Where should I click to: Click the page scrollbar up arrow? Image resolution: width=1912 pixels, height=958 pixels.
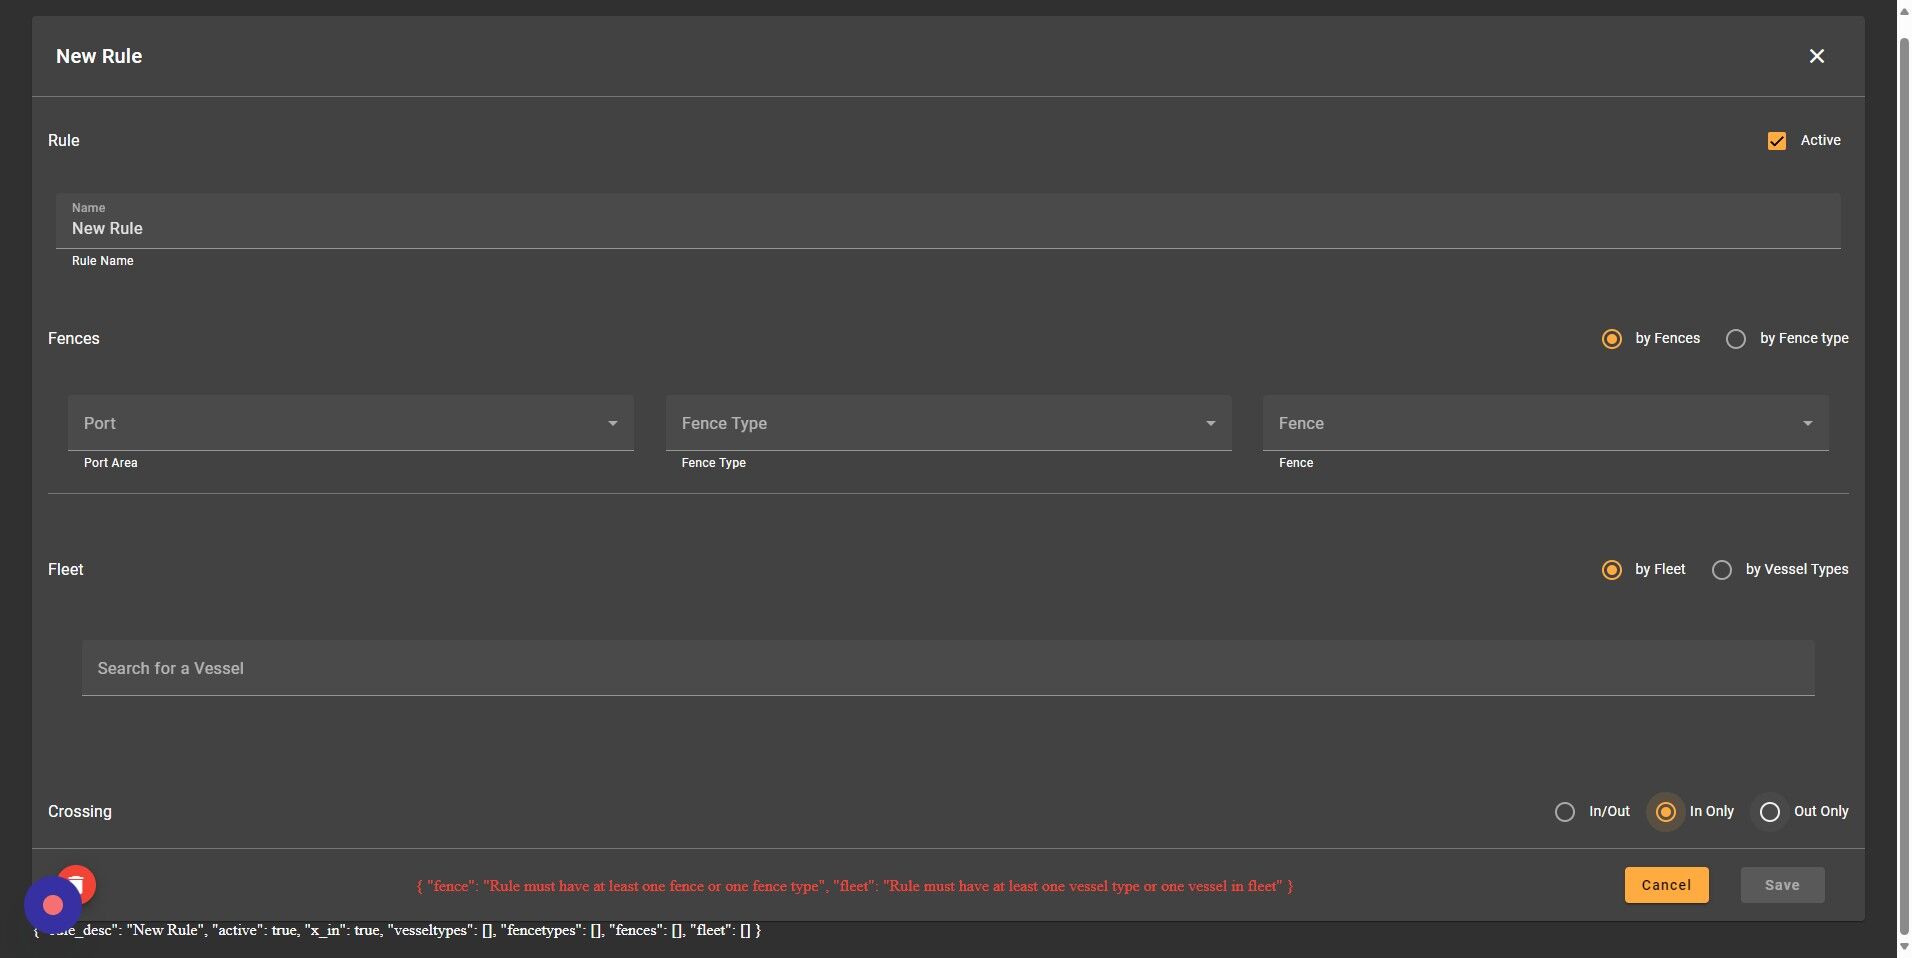[1904, 8]
